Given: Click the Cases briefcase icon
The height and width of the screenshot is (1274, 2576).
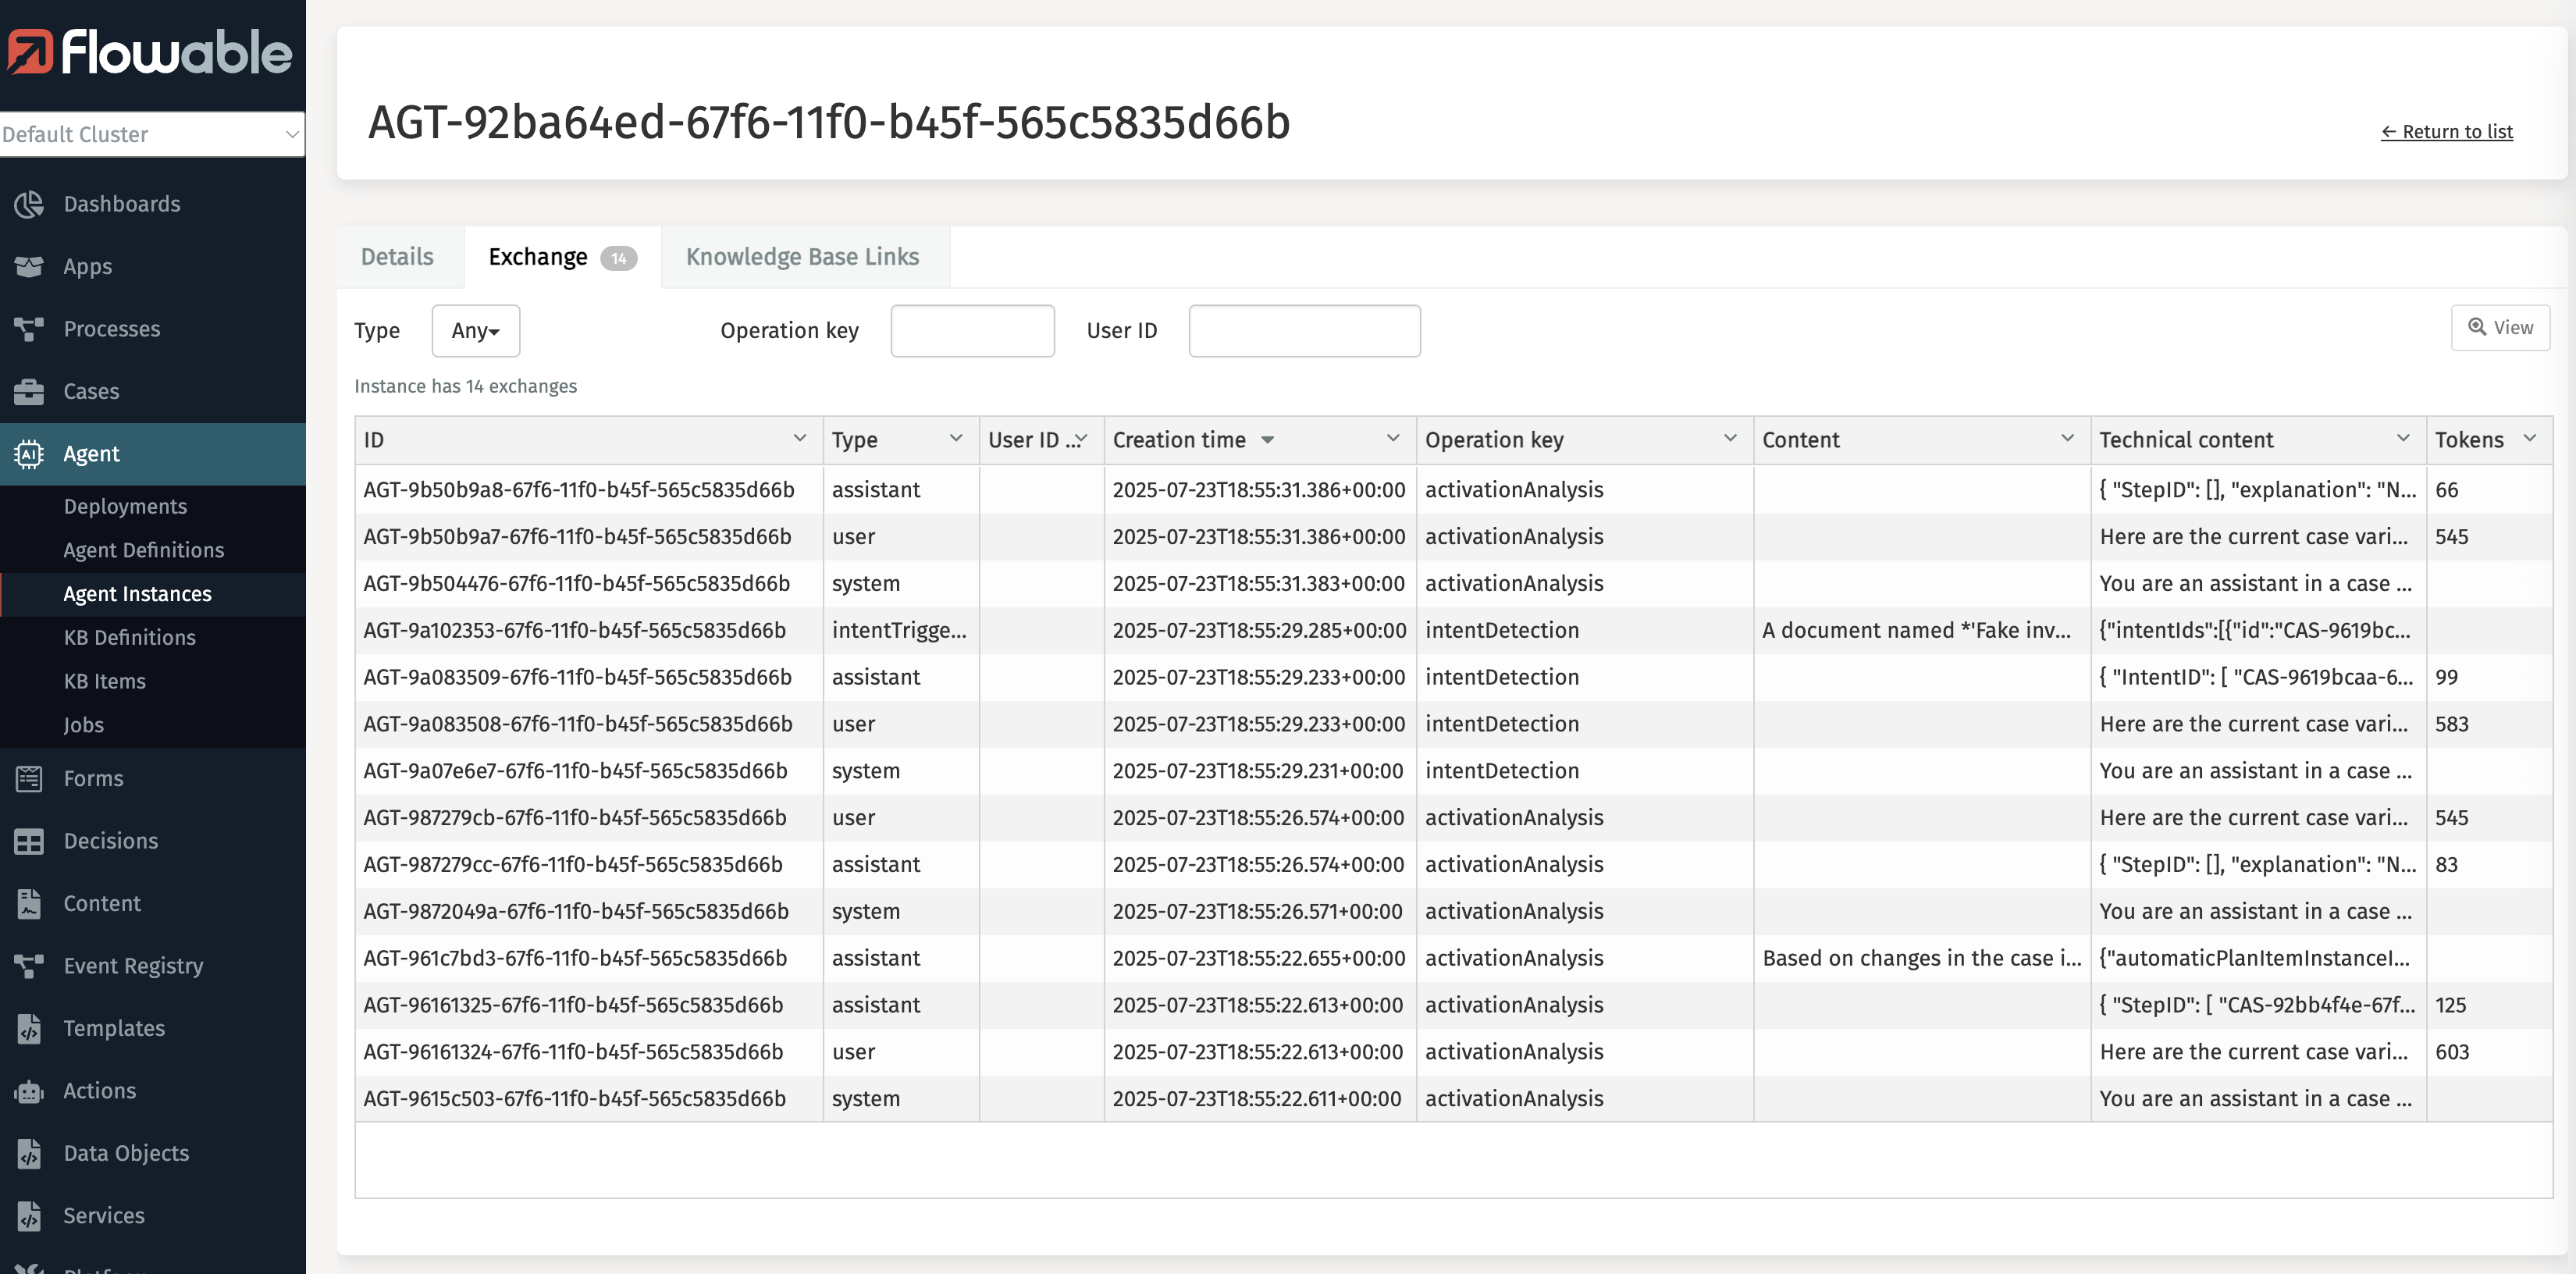Looking at the screenshot, I should [29, 391].
